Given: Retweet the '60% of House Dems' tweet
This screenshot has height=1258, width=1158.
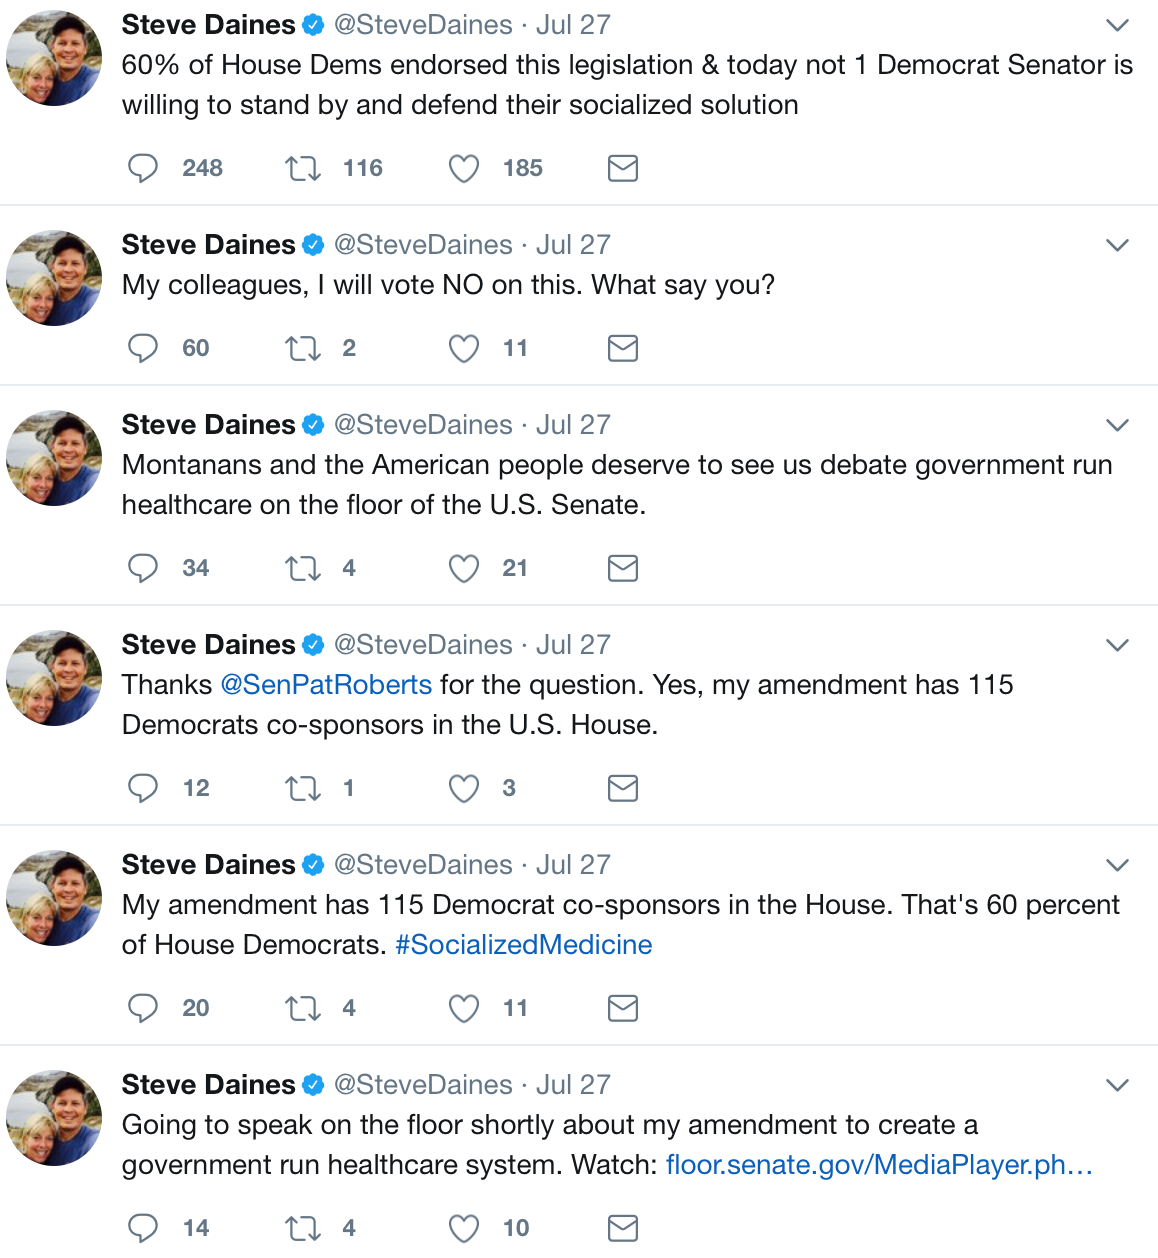Looking at the screenshot, I should pos(303,168).
